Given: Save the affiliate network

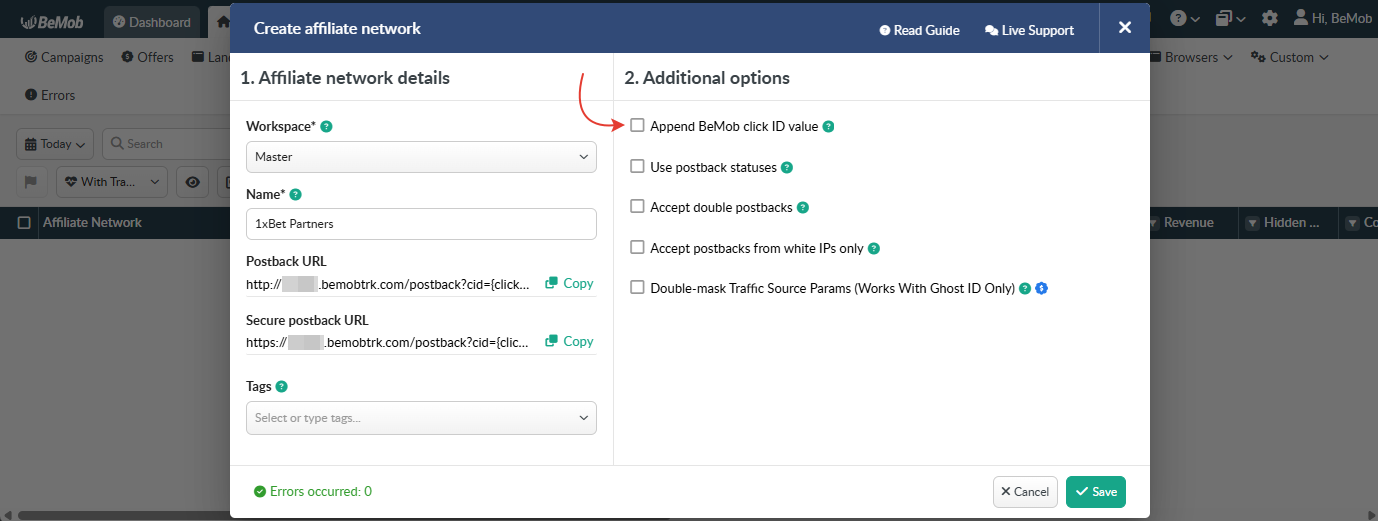Looking at the screenshot, I should pyautogui.click(x=1096, y=492).
